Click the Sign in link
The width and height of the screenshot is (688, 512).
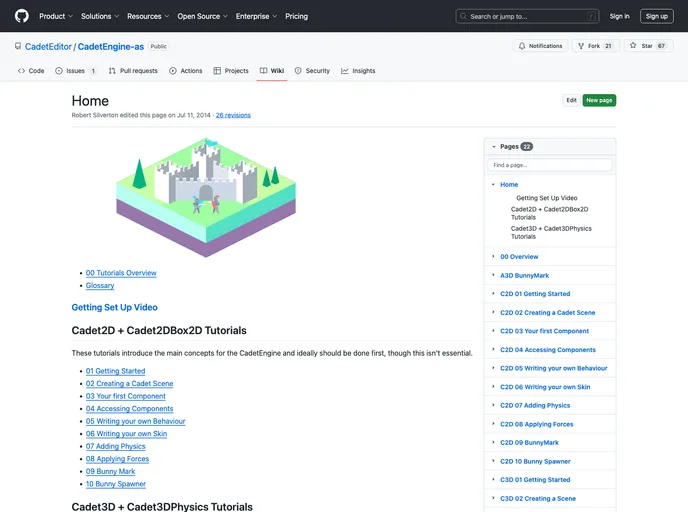619,16
